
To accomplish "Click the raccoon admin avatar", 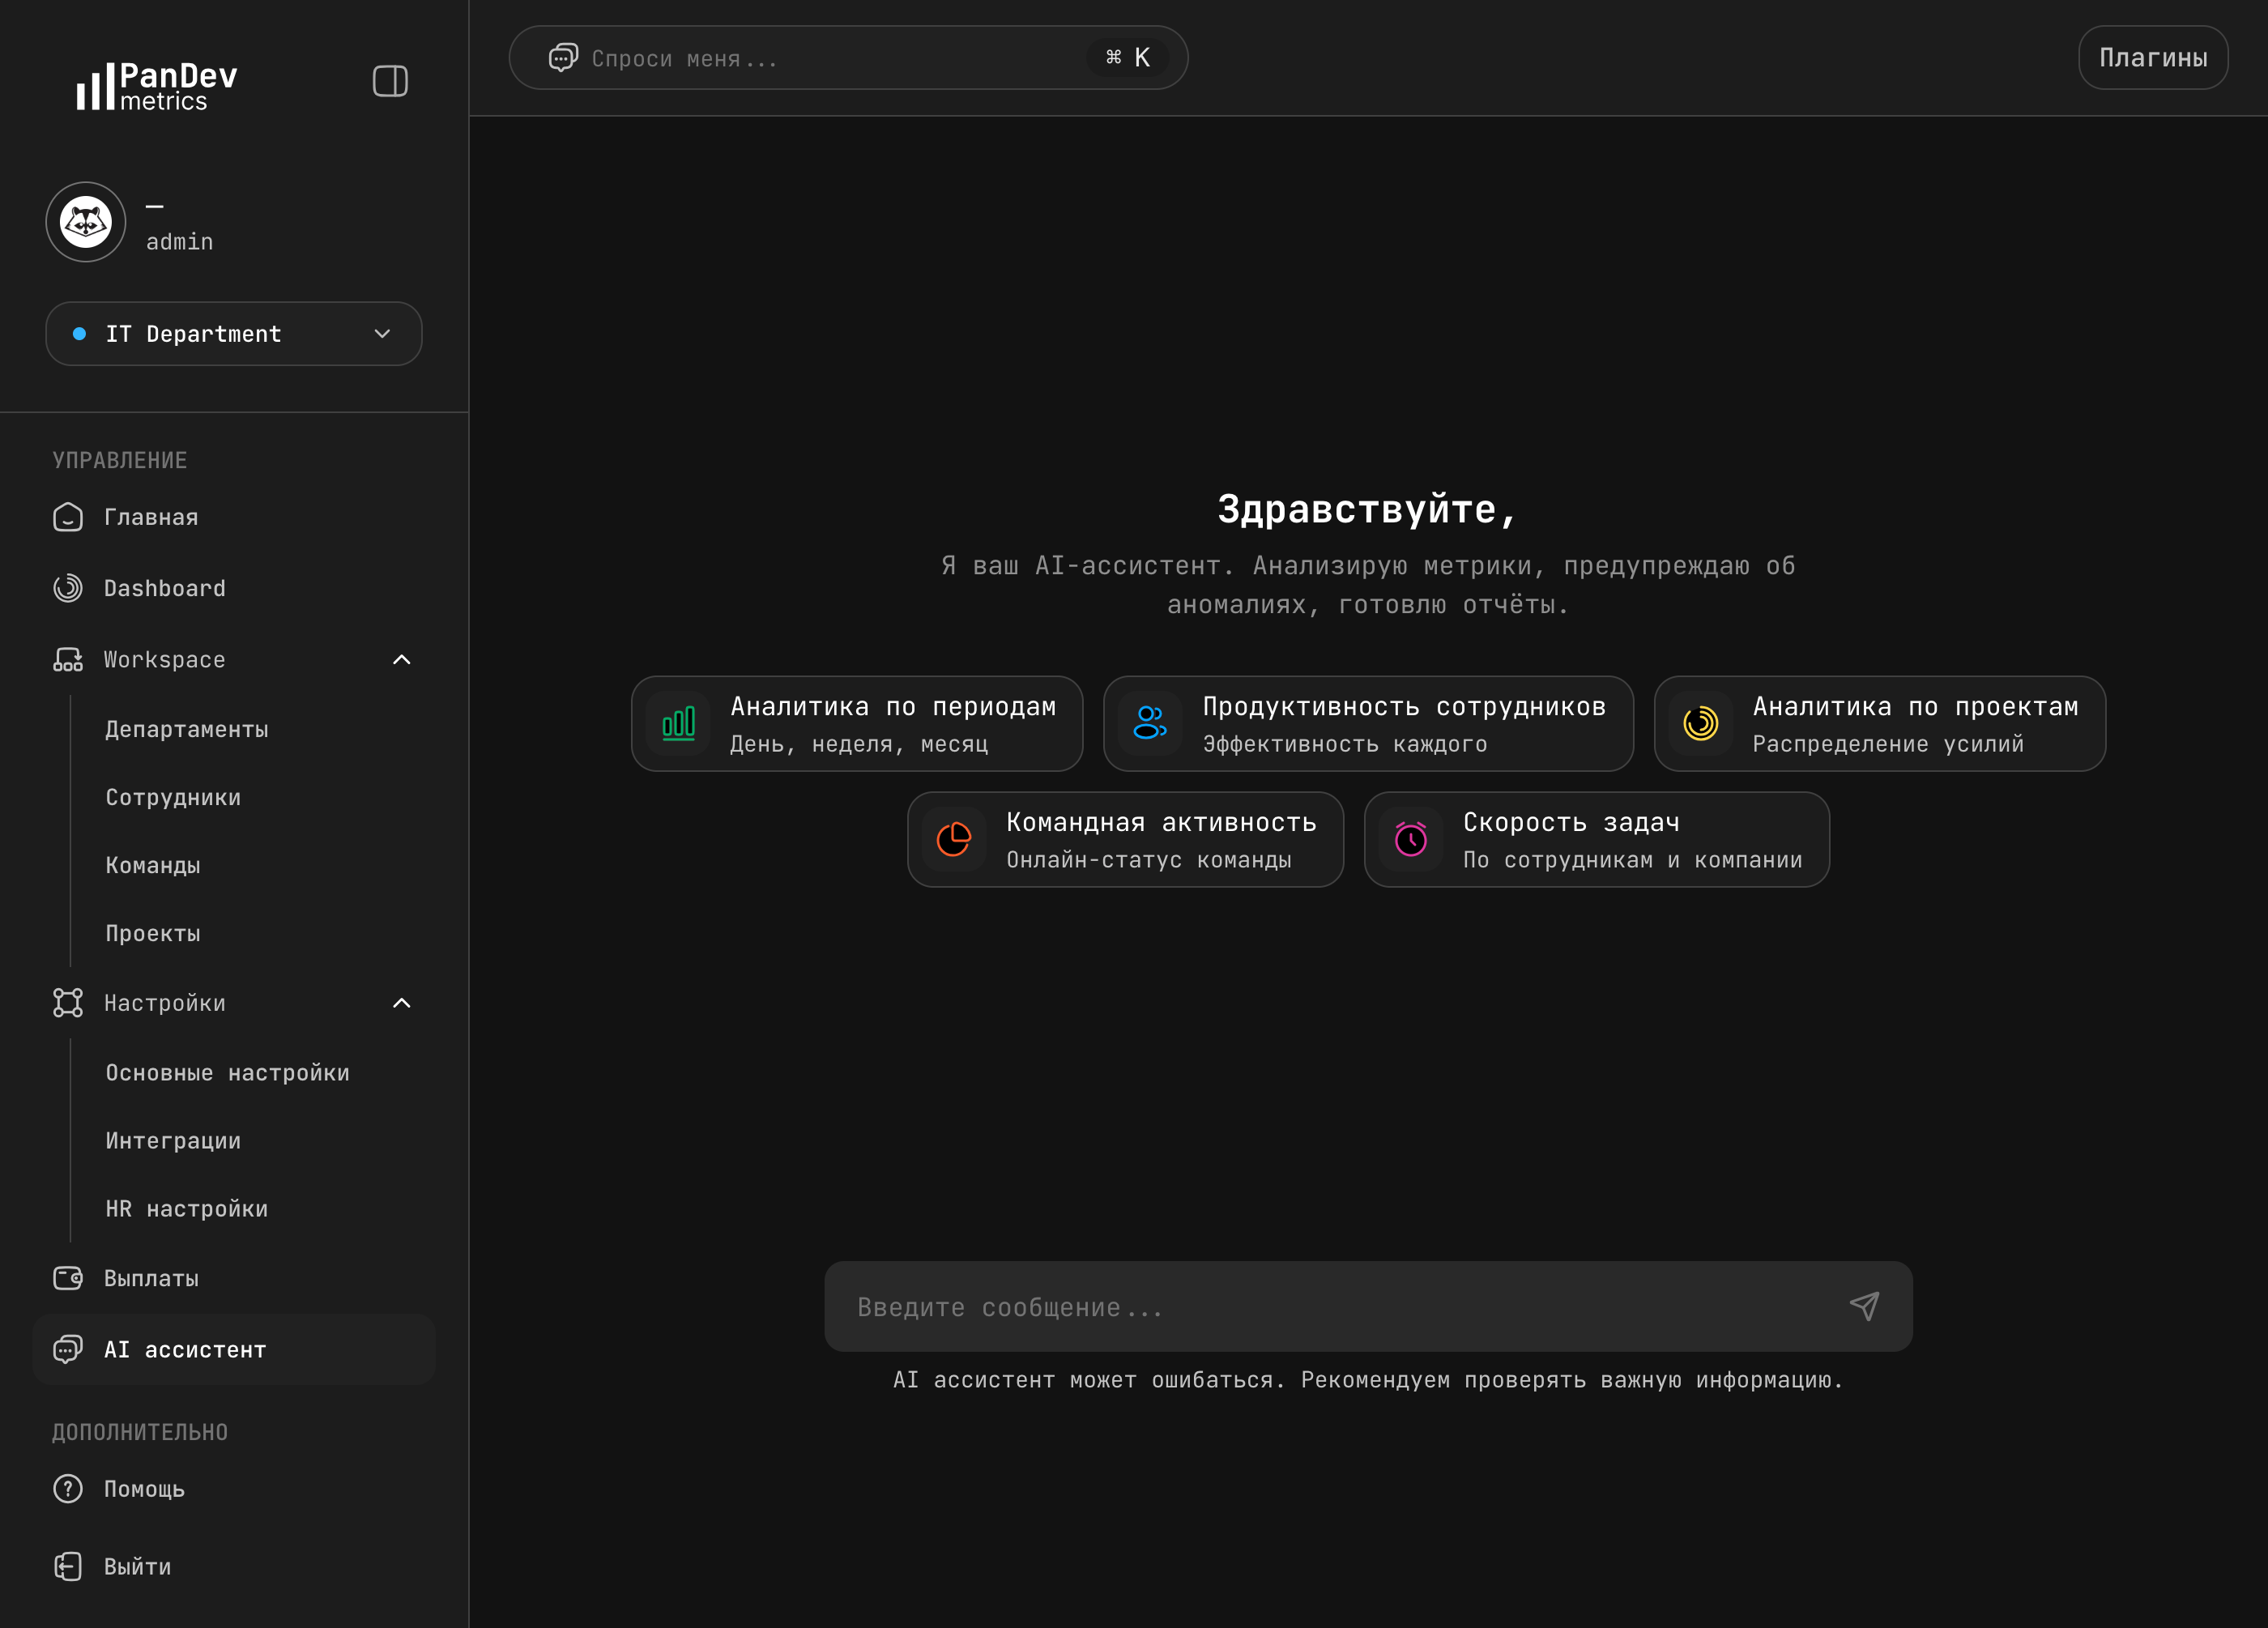I will [85, 222].
